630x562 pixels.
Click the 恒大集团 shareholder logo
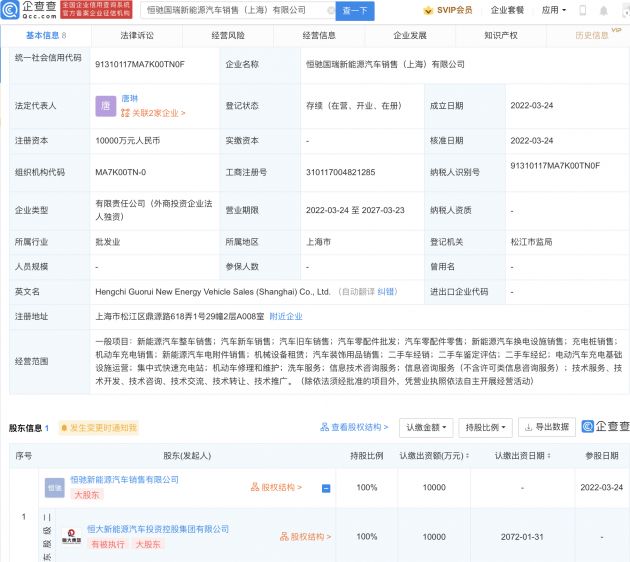click(x=71, y=537)
